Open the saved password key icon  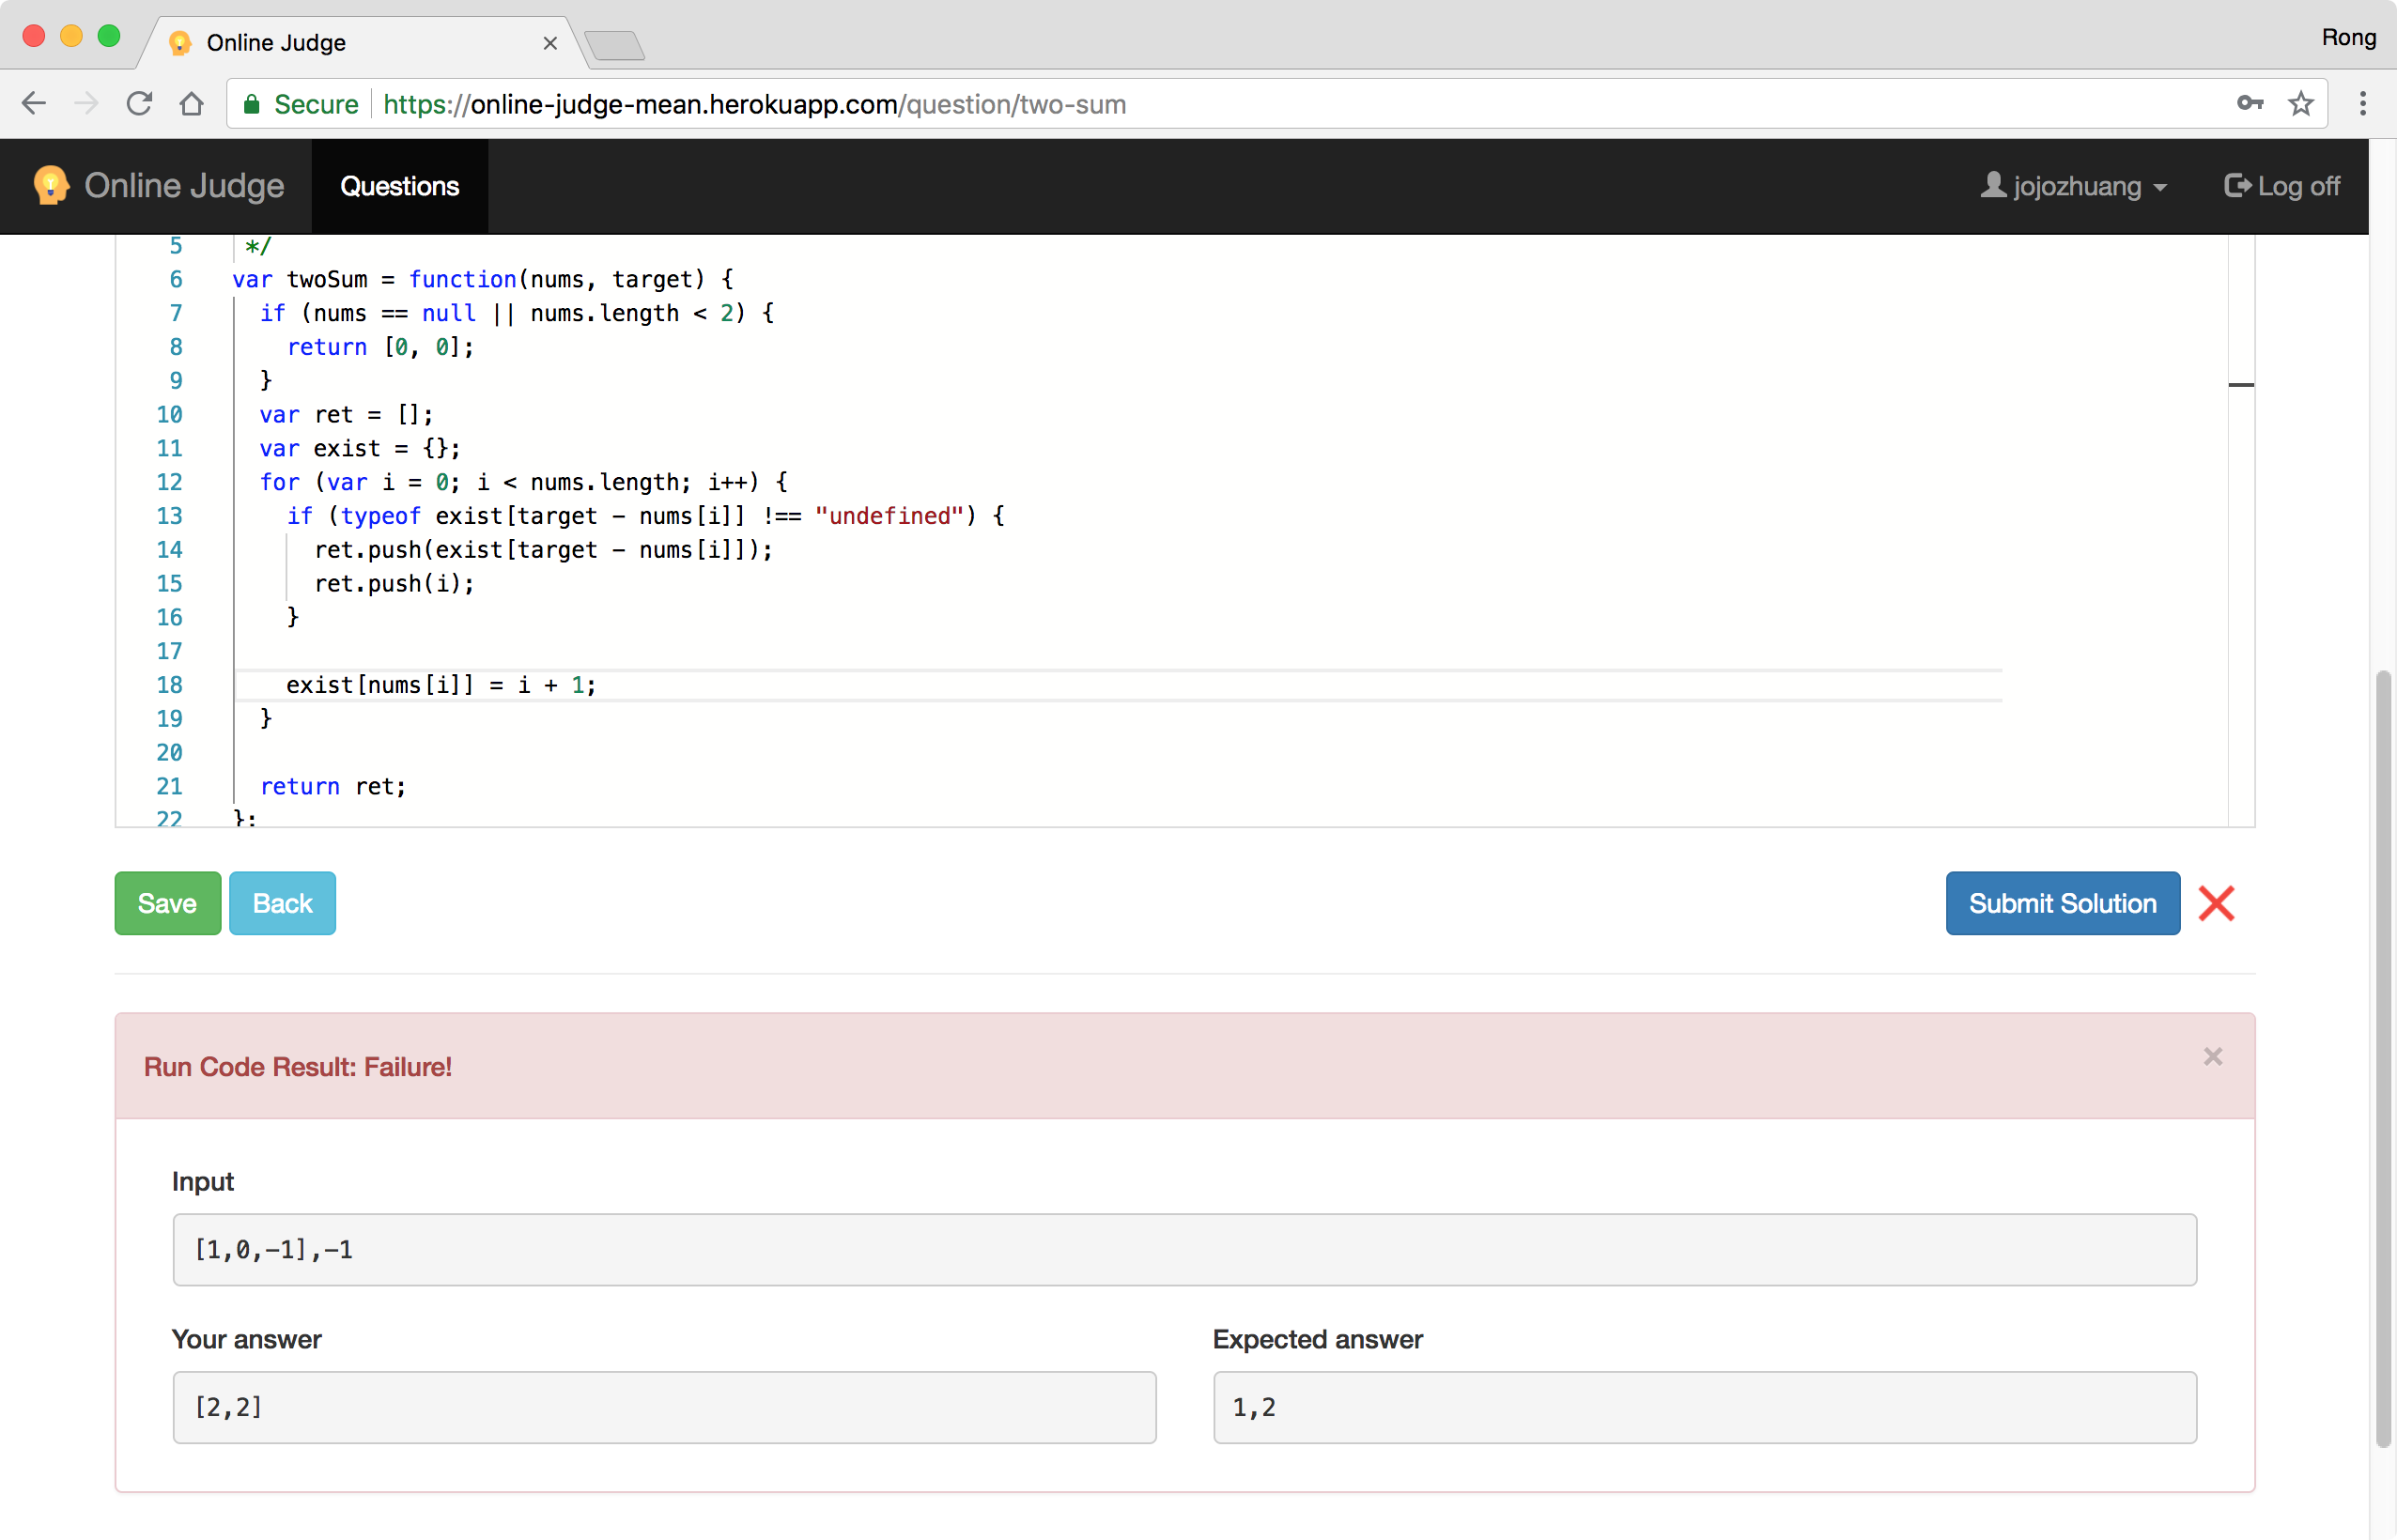2250,103
